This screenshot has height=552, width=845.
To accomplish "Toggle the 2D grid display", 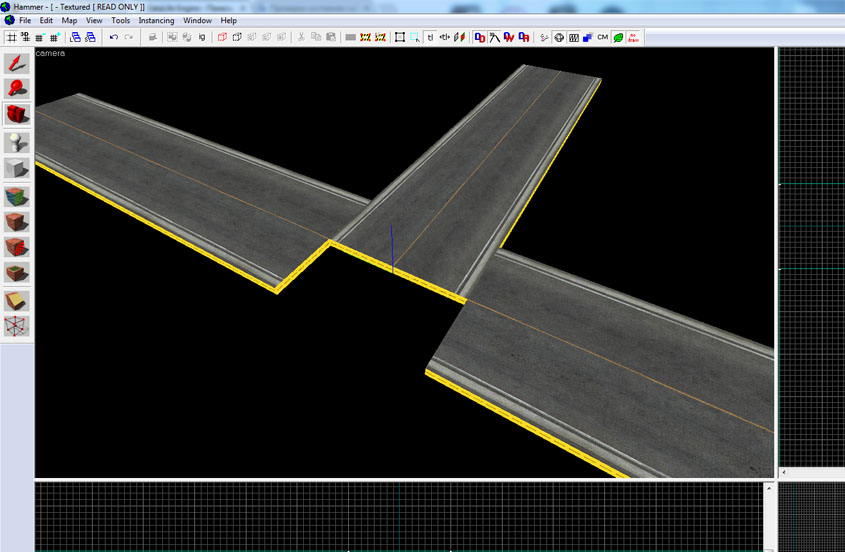I will [x=11, y=38].
